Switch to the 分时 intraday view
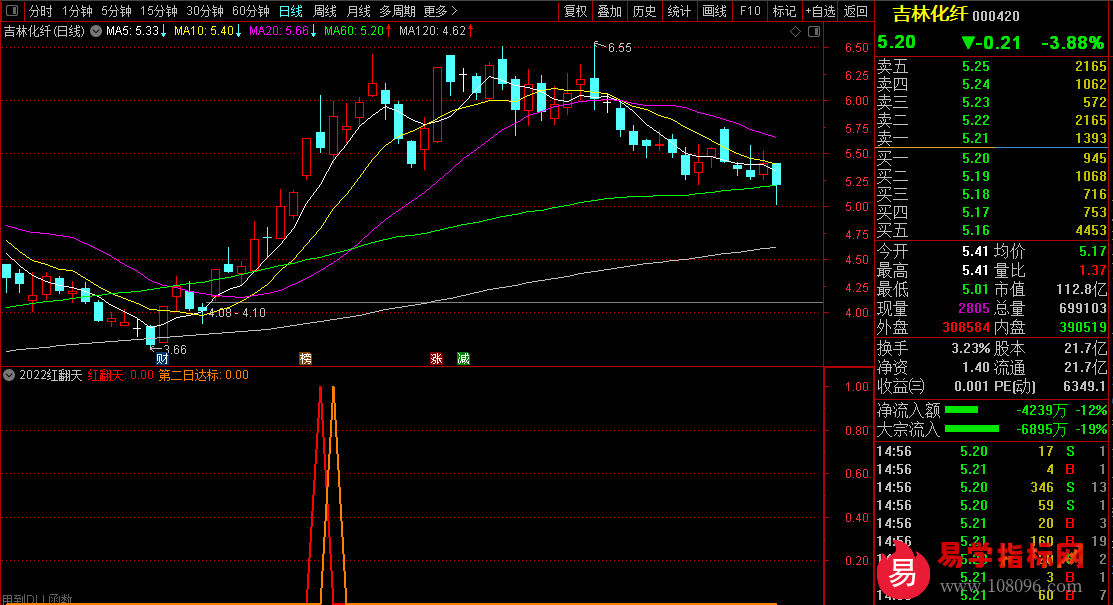The height and width of the screenshot is (605, 1113). (x=40, y=11)
